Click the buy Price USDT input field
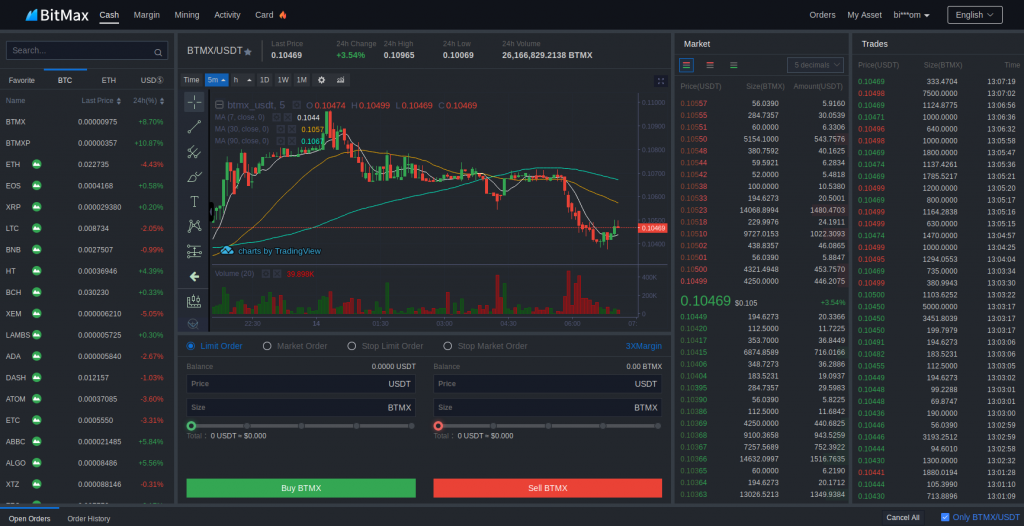Image resolution: width=1024 pixels, height=526 pixels. [301, 384]
